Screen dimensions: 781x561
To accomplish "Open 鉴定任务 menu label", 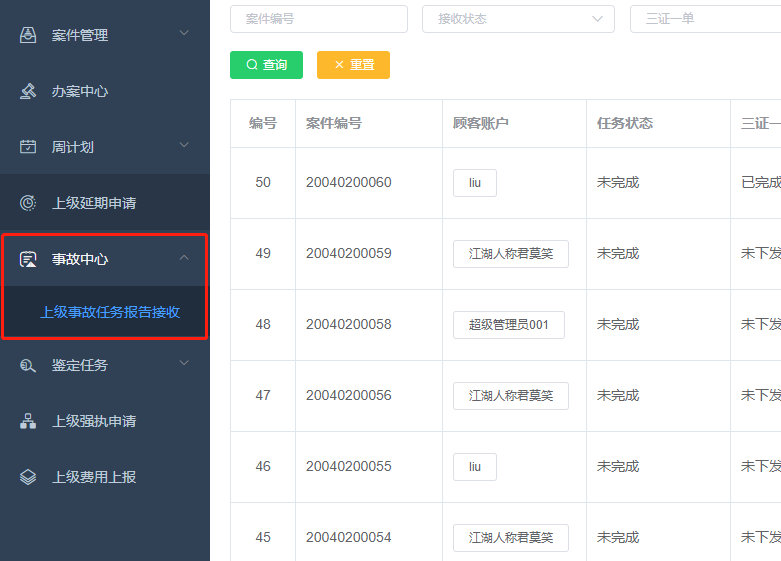I will coord(80,365).
